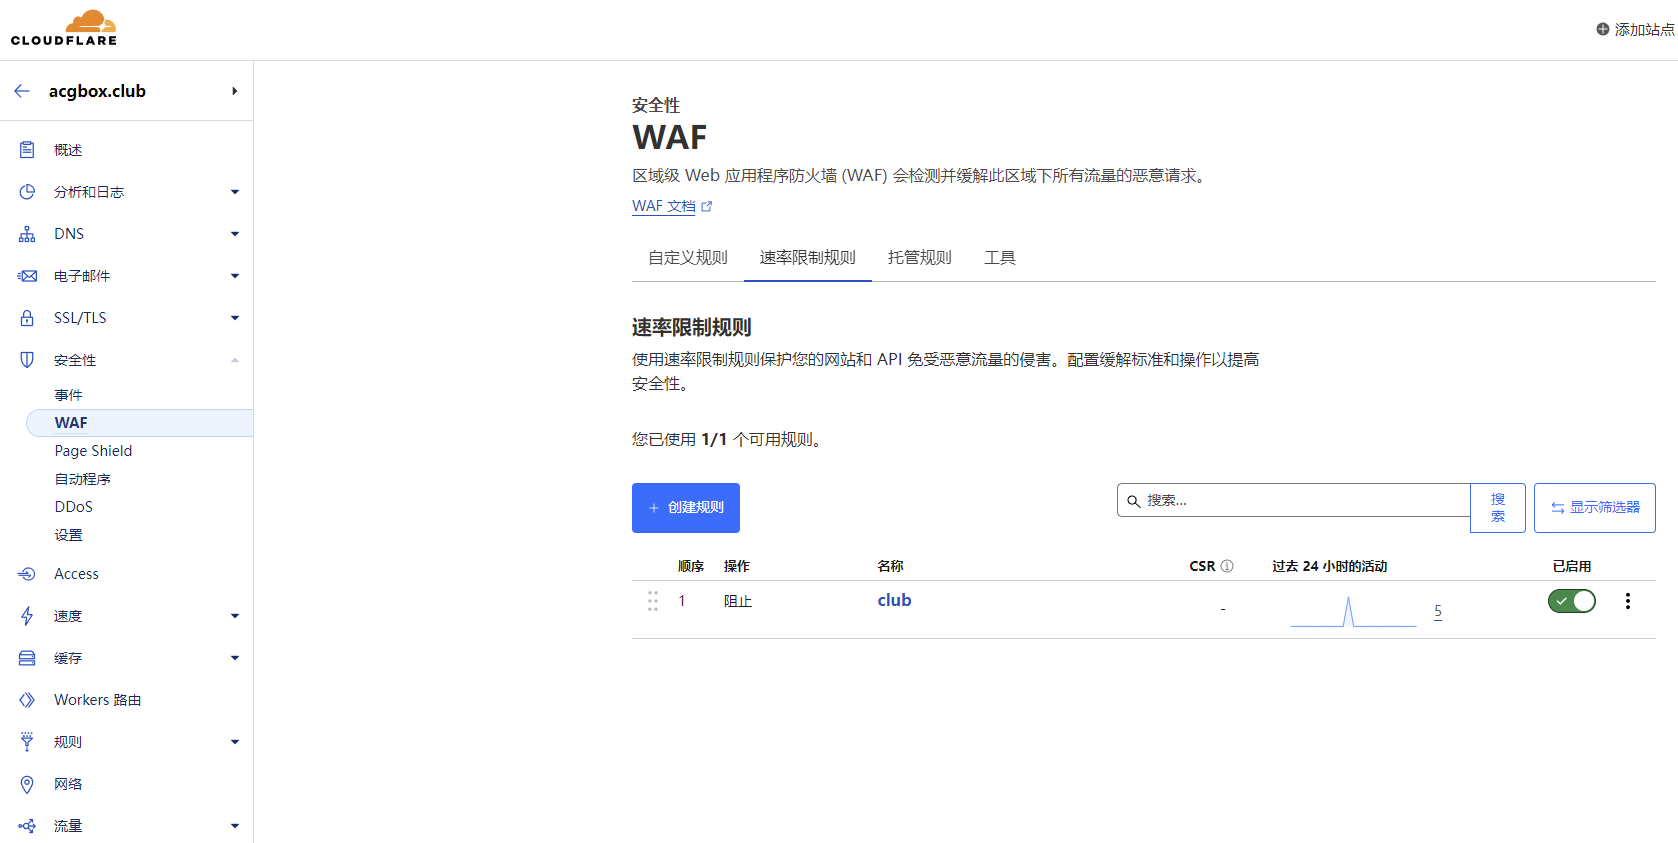Screen dimensions: 1678x843
Task: Click the 显示筛选器 button
Action: tap(1594, 508)
